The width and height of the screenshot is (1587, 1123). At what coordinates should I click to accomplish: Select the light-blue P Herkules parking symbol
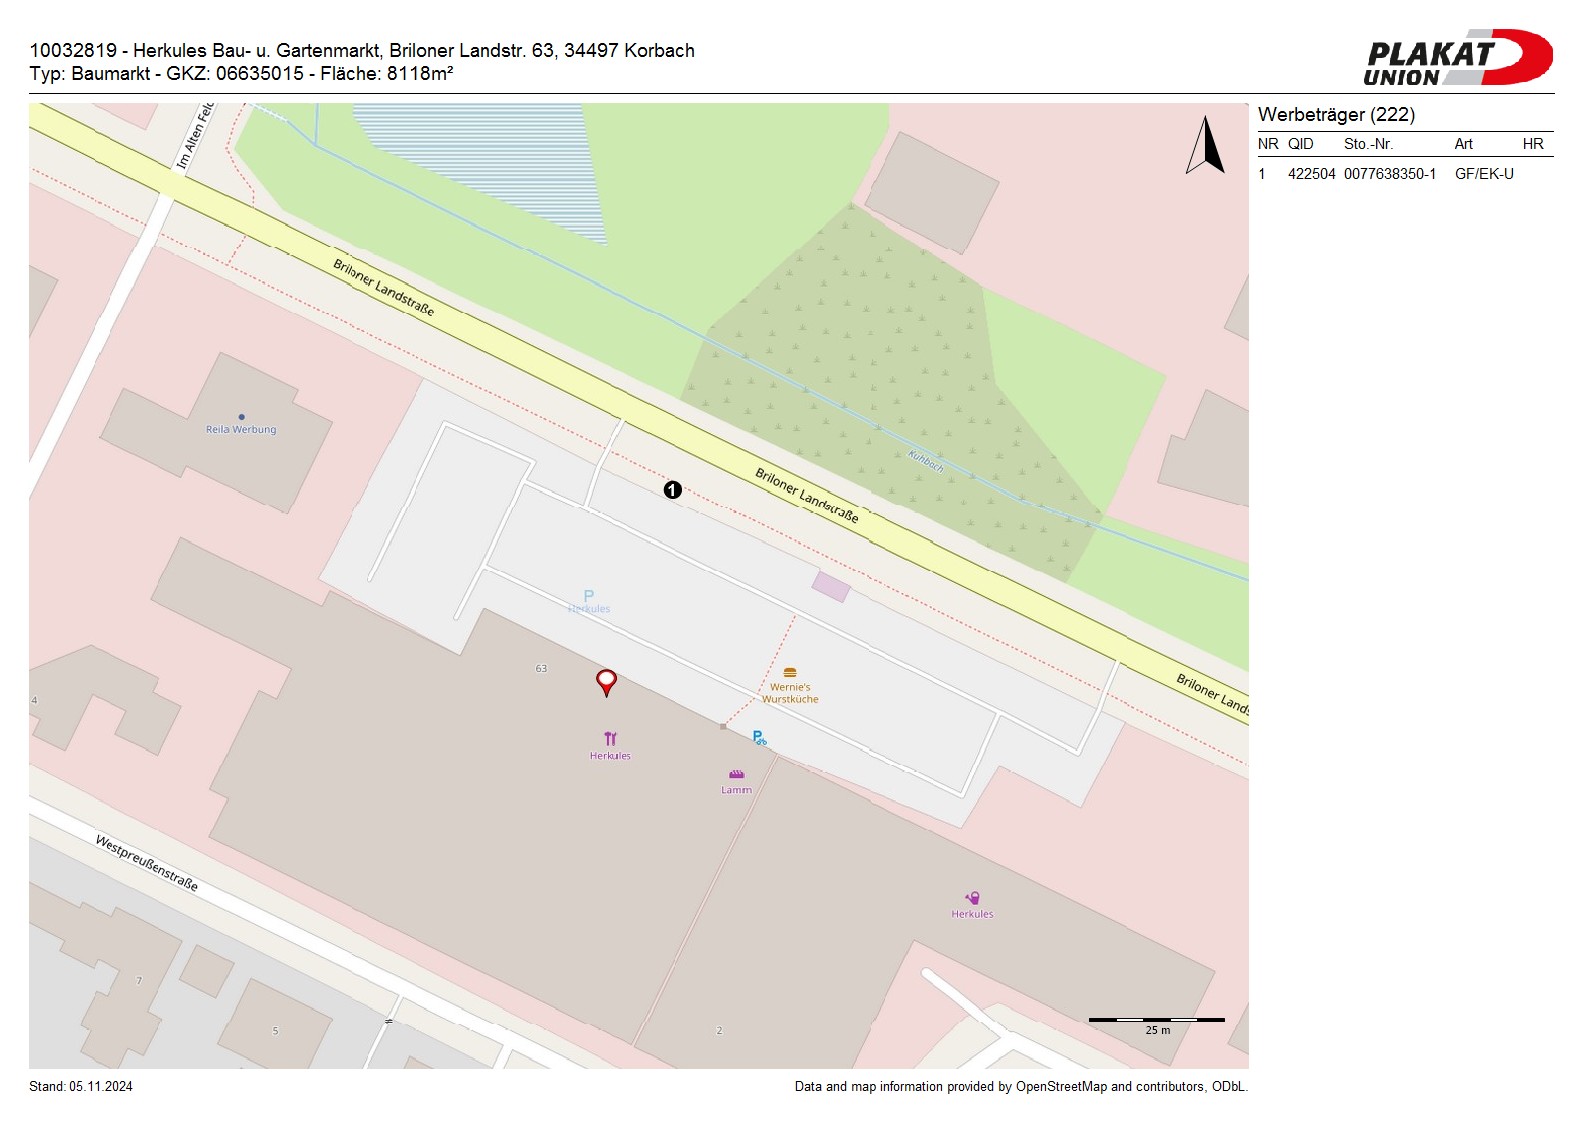(588, 597)
